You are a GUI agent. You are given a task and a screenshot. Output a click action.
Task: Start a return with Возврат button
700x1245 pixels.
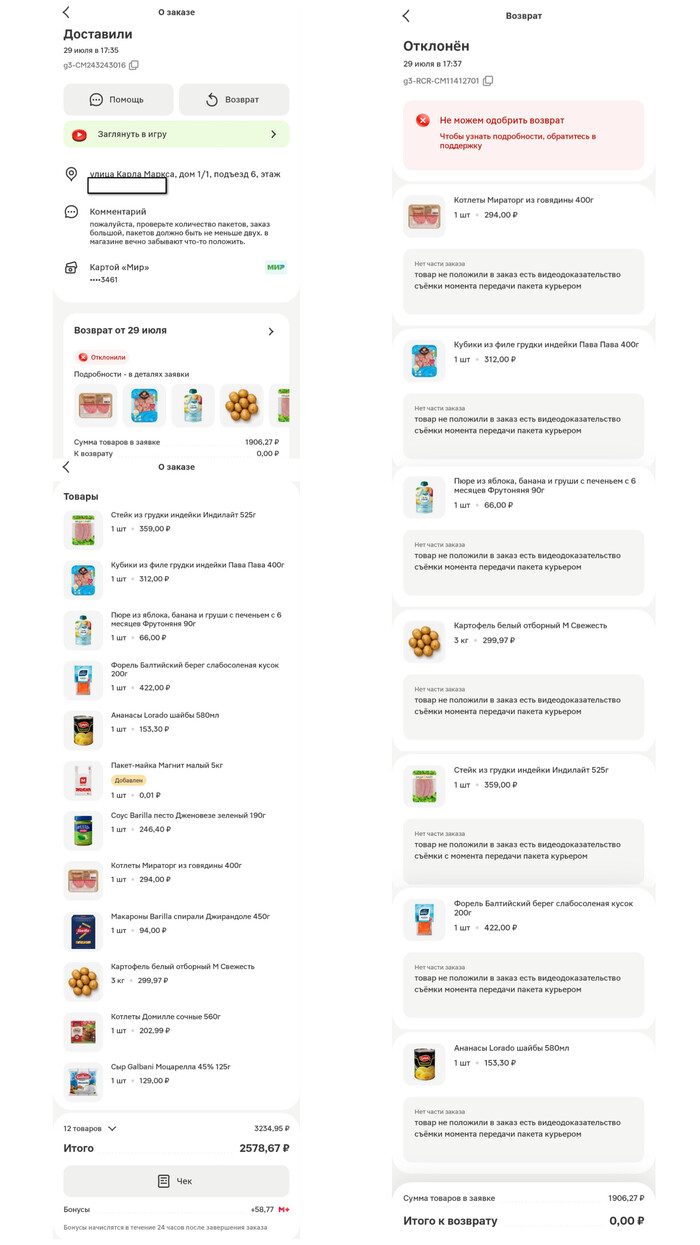tap(234, 100)
